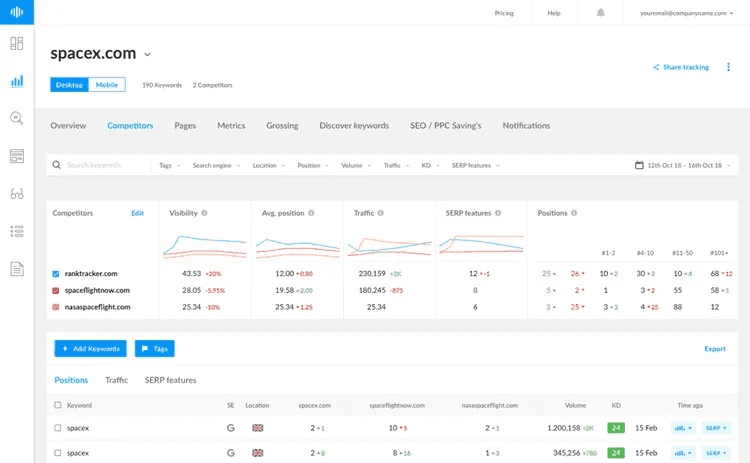
Task: Open the Traffic sub-tab below Add Keywords
Action: pos(116,380)
